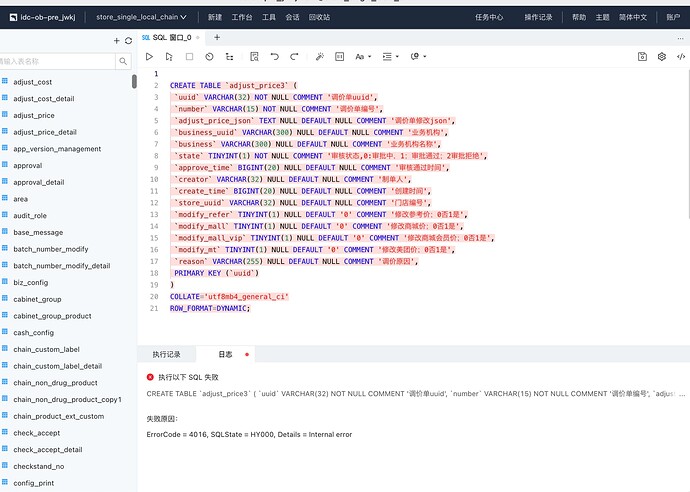The image size is (690, 492).
Task: Select the cash_config table
Action: [33, 333]
